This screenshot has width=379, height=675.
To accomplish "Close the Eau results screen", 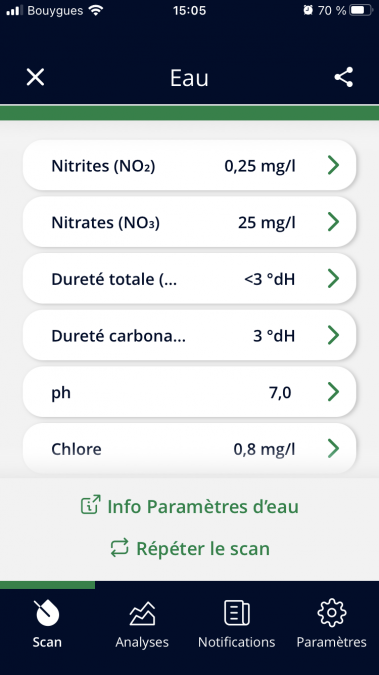I will 35,77.
